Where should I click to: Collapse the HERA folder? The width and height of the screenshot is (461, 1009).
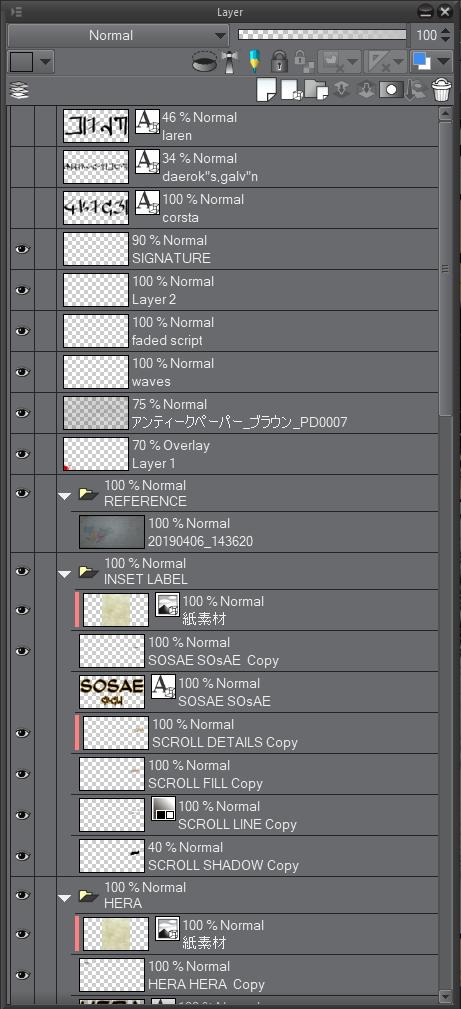pos(64,897)
